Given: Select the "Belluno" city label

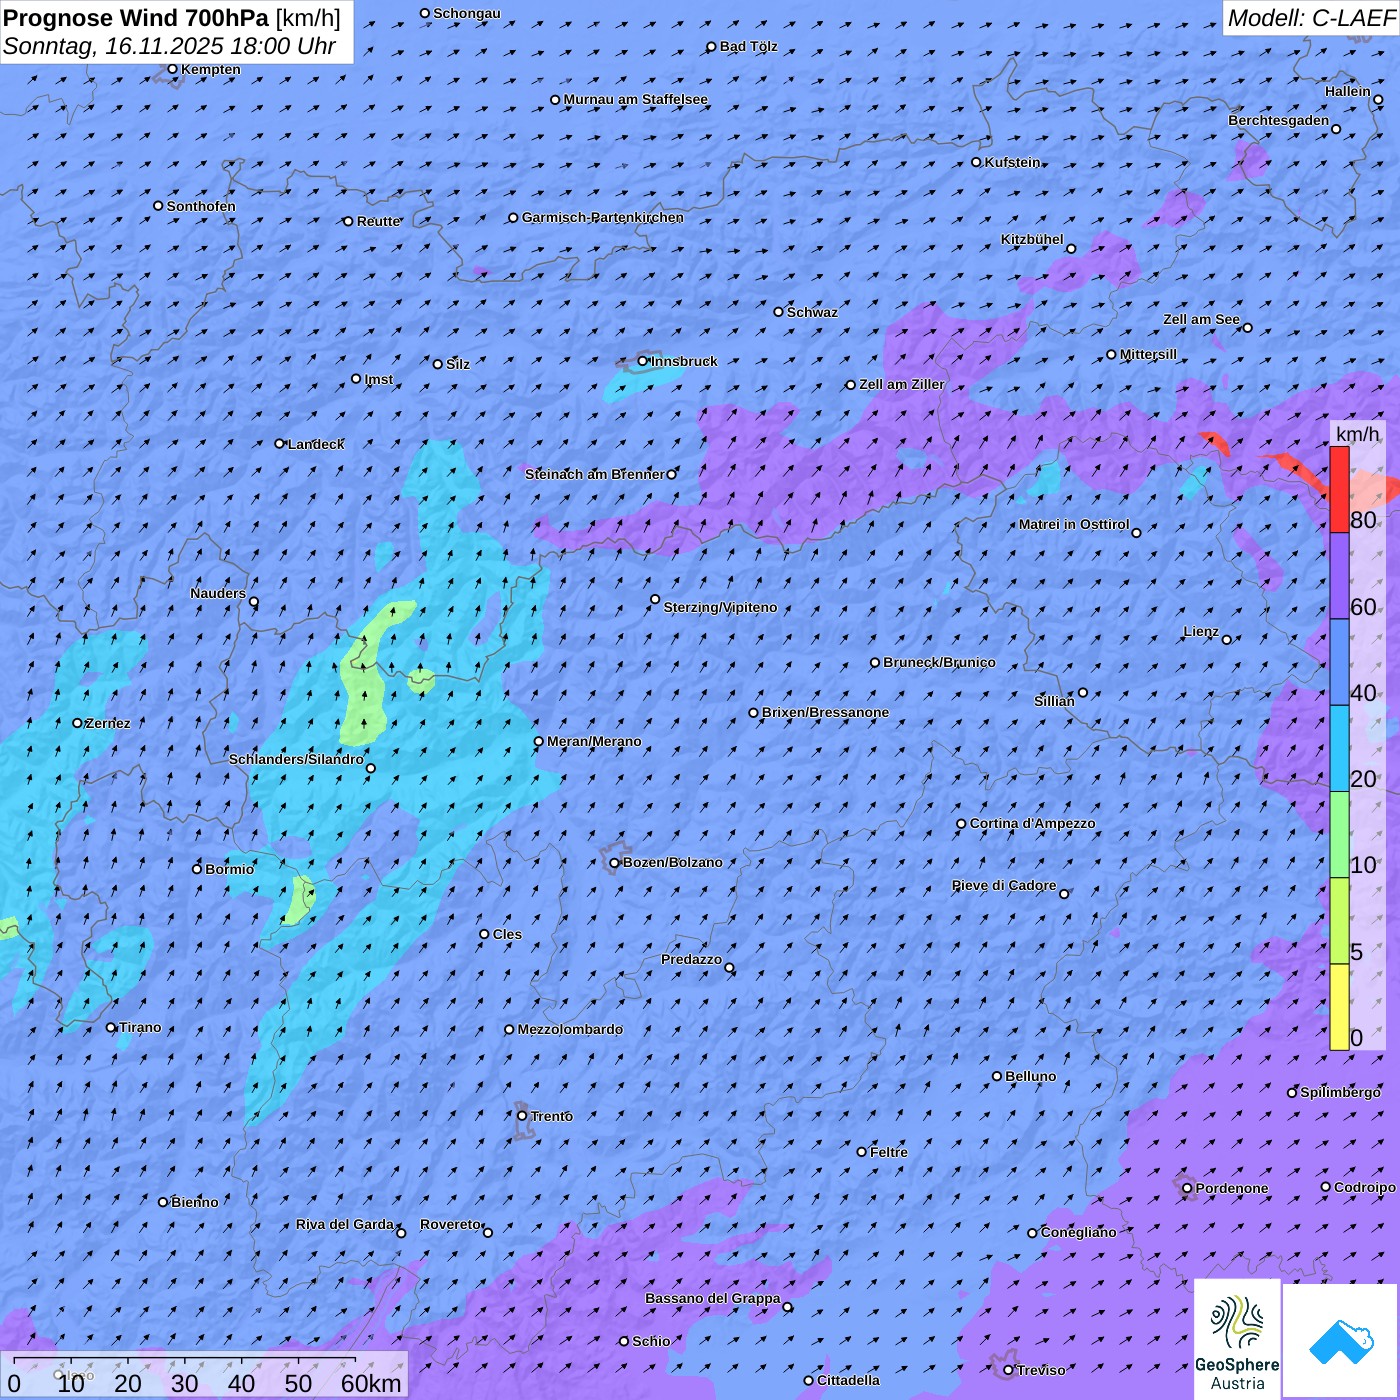Looking at the screenshot, I should click(x=1030, y=1076).
